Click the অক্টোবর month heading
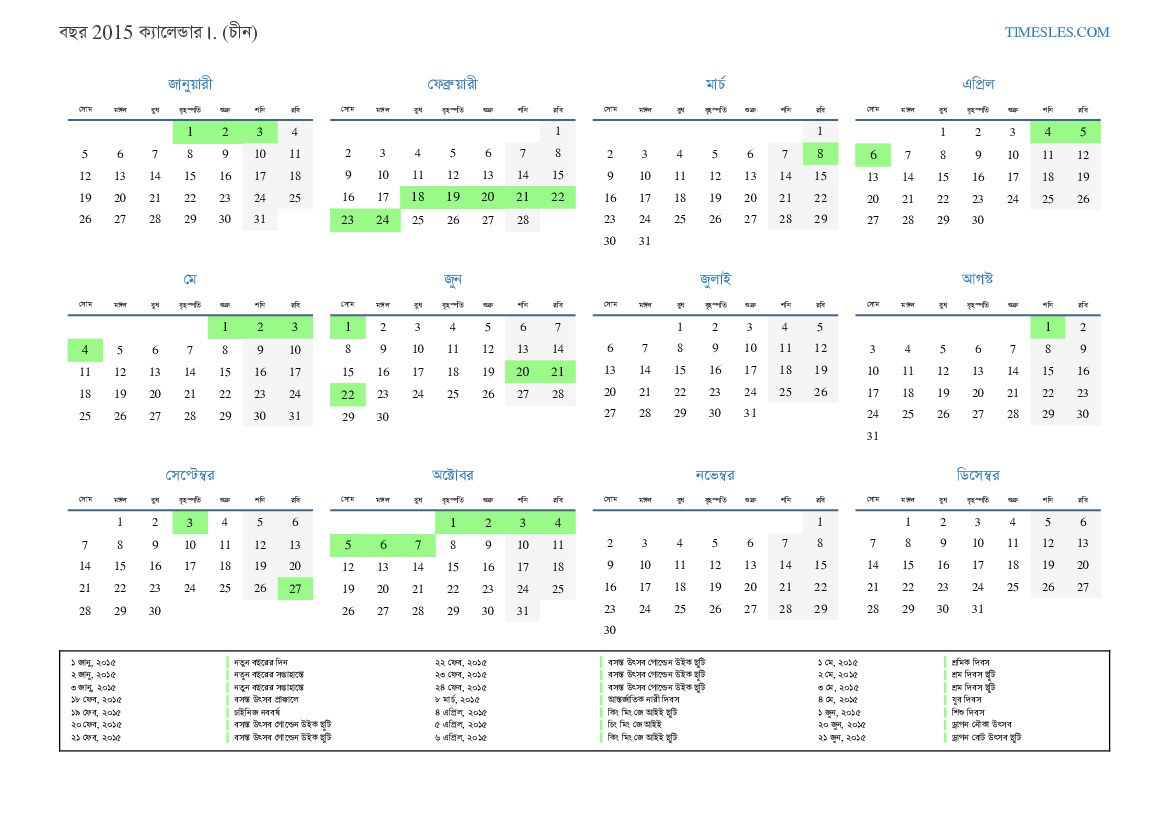The height and width of the screenshot is (827, 1169). click(x=452, y=474)
